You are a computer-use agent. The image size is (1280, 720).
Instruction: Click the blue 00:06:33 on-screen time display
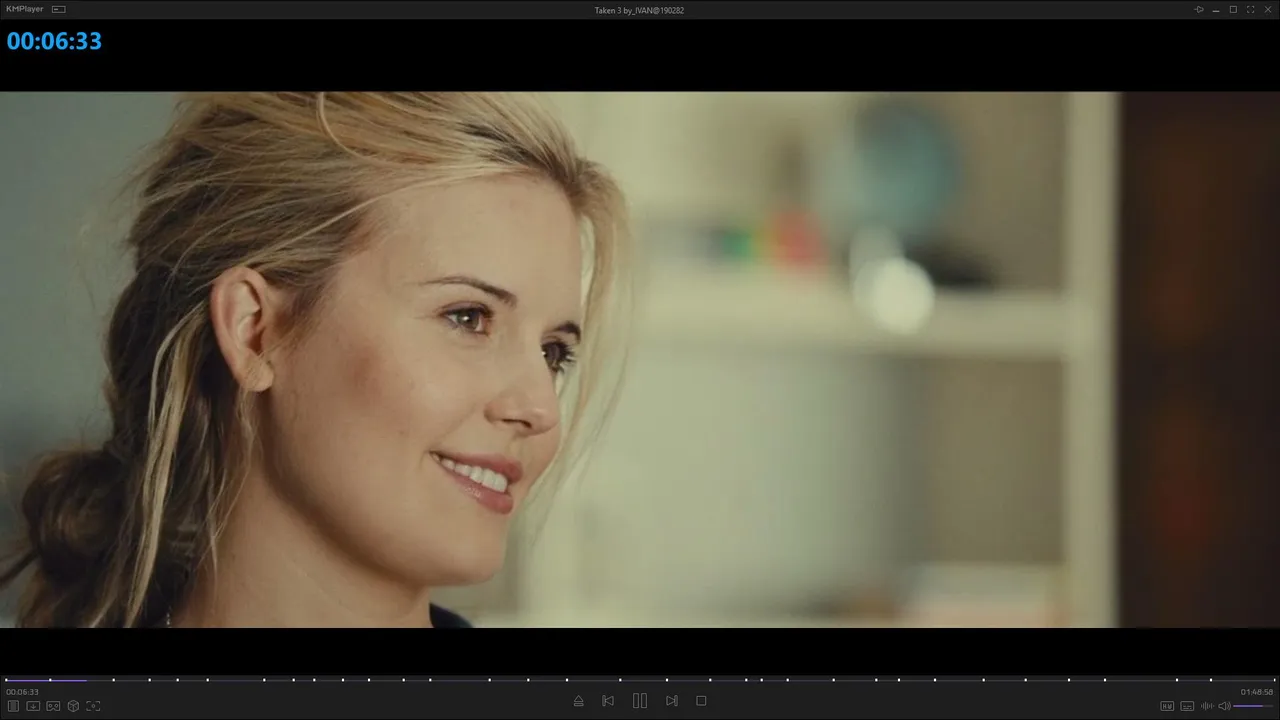(54, 41)
